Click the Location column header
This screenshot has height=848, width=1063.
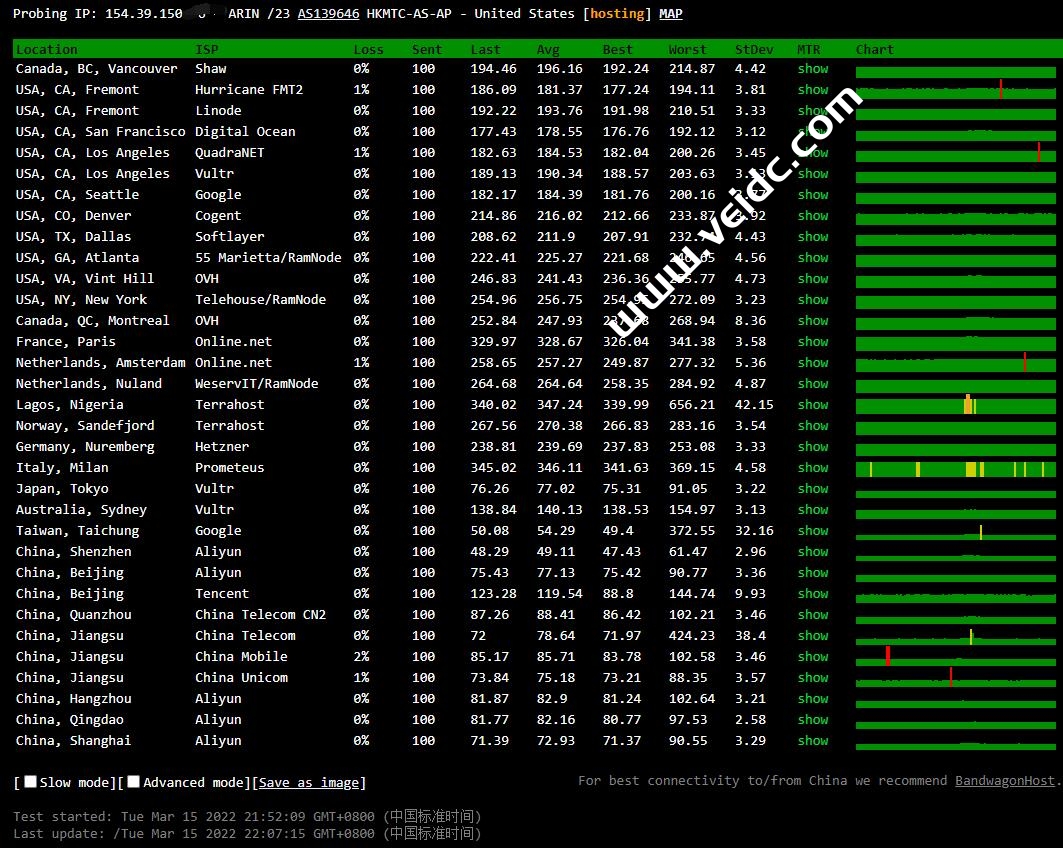pos(46,49)
